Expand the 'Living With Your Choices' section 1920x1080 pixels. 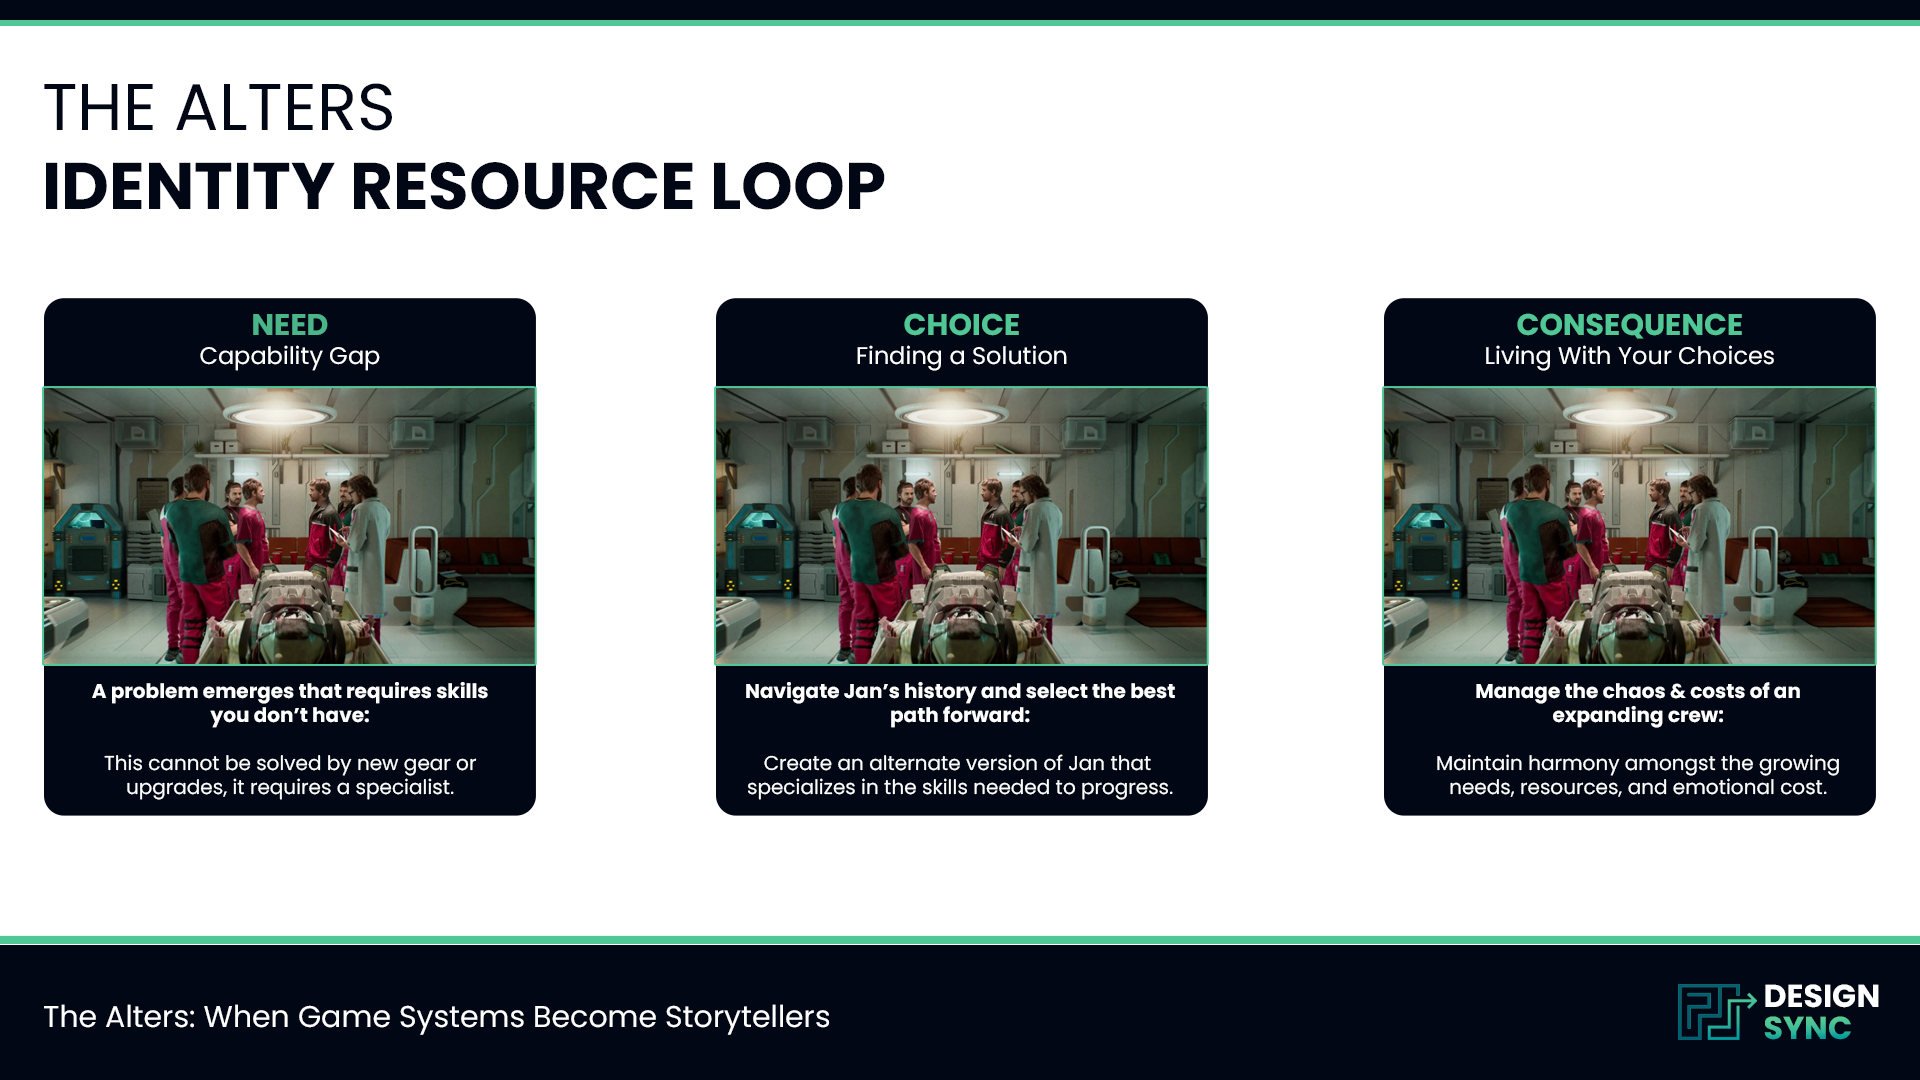coord(1630,356)
